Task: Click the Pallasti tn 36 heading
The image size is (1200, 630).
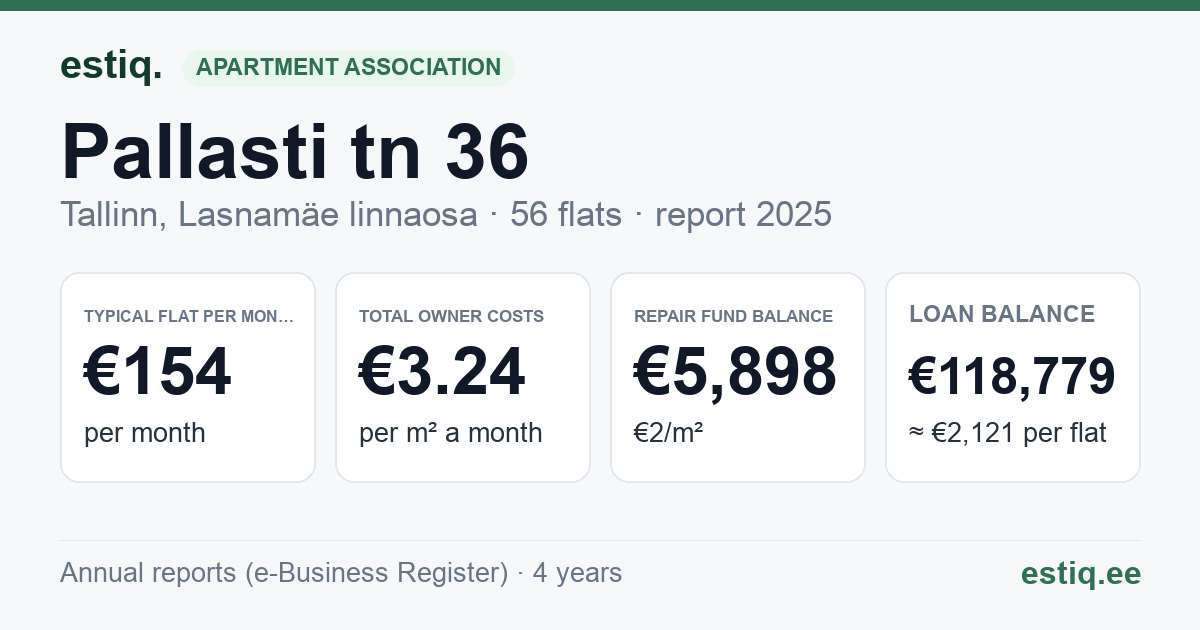Action: coord(295,152)
